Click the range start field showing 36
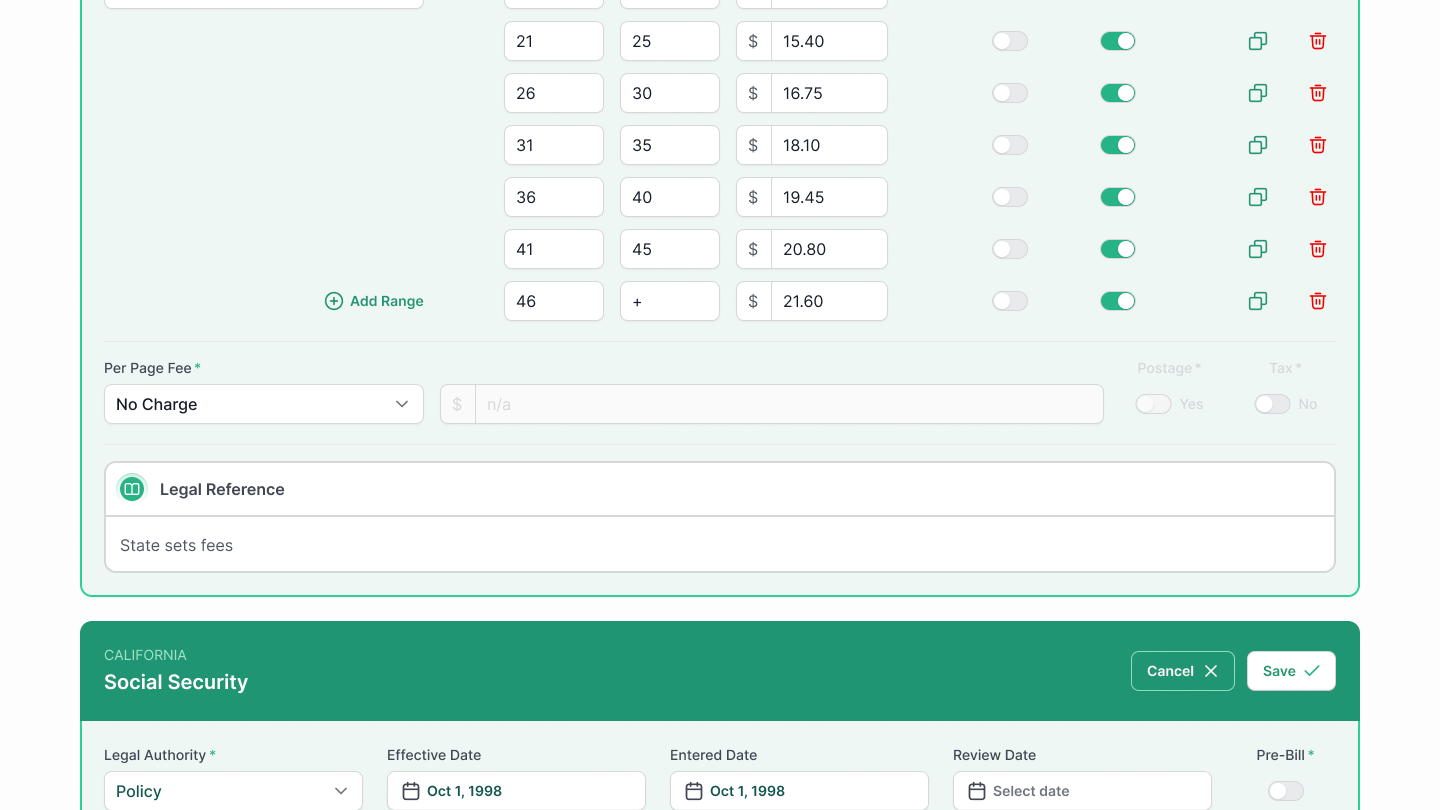Viewport: 1440px width, 810px height. click(x=554, y=197)
